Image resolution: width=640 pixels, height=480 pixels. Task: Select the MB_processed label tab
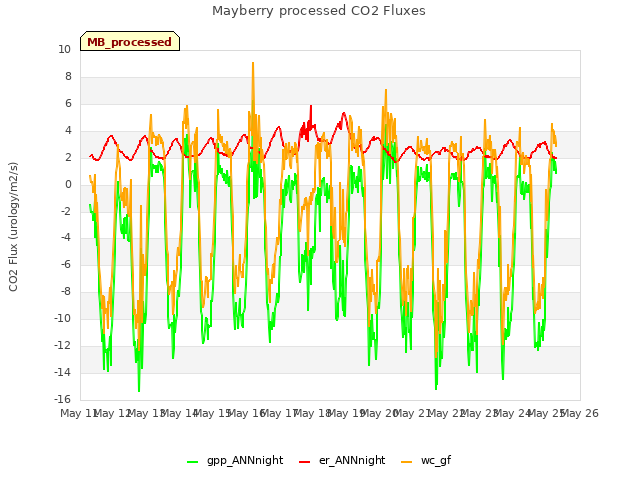(x=130, y=42)
